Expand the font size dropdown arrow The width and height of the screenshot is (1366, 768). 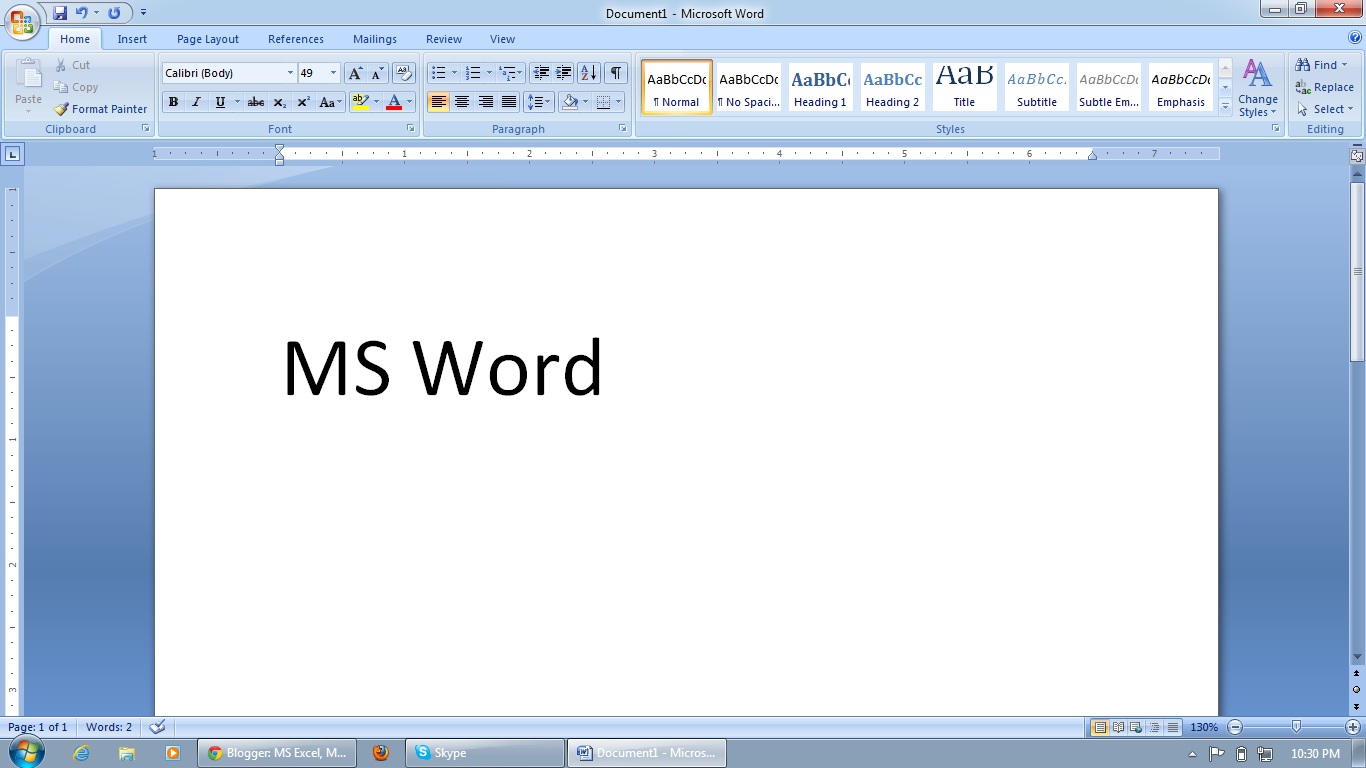(333, 73)
